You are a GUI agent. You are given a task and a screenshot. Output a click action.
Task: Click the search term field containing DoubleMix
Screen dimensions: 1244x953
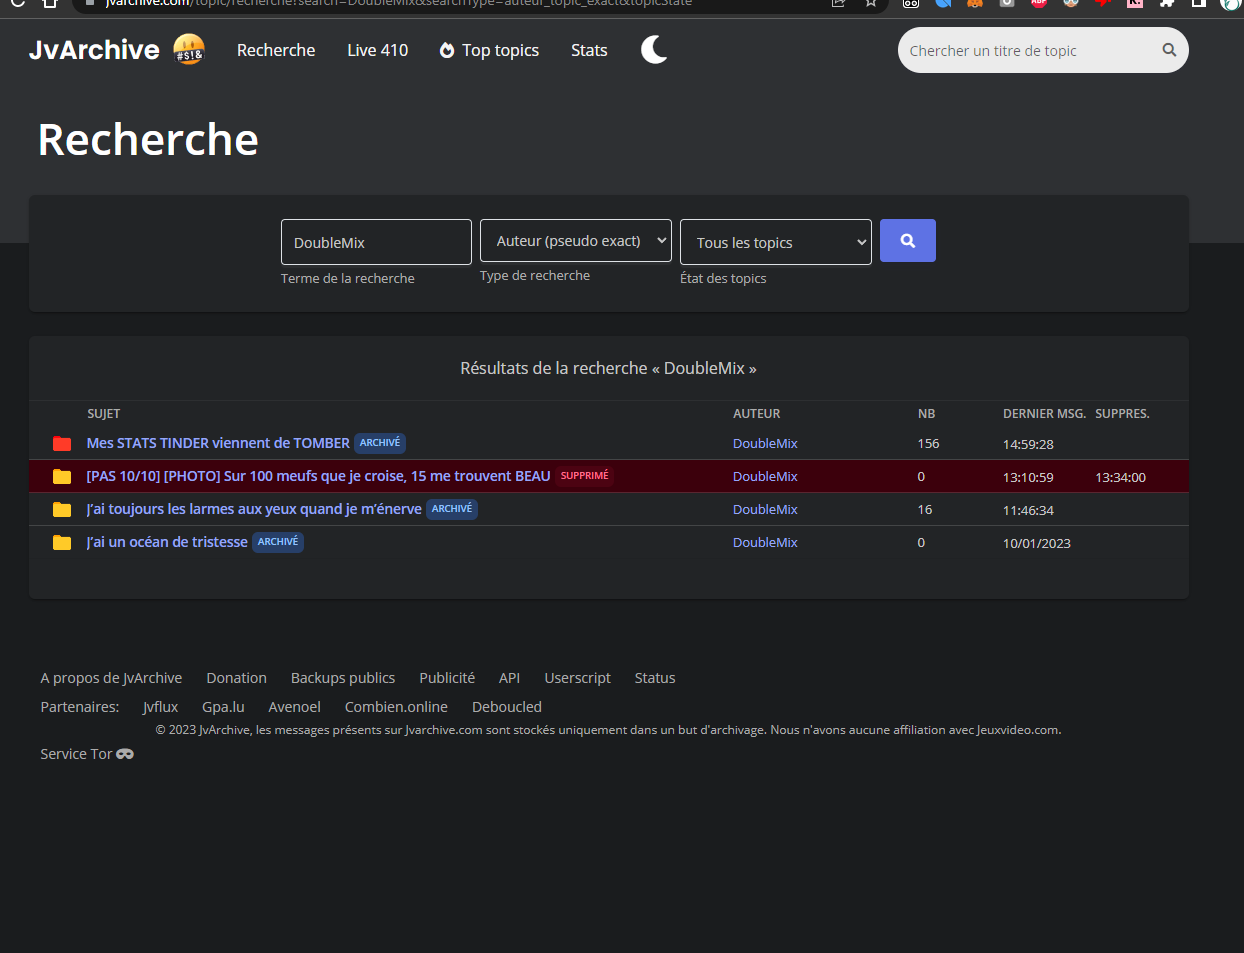pyautogui.click(x=375, y=242)
